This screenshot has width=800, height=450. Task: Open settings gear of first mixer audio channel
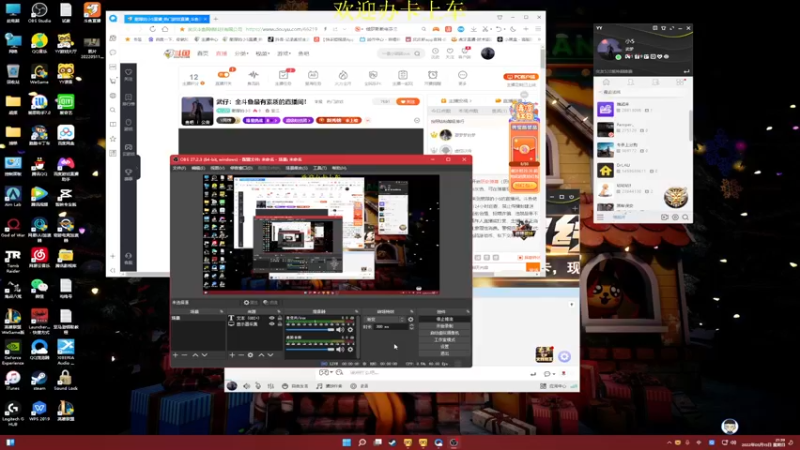tap(351, 330)
